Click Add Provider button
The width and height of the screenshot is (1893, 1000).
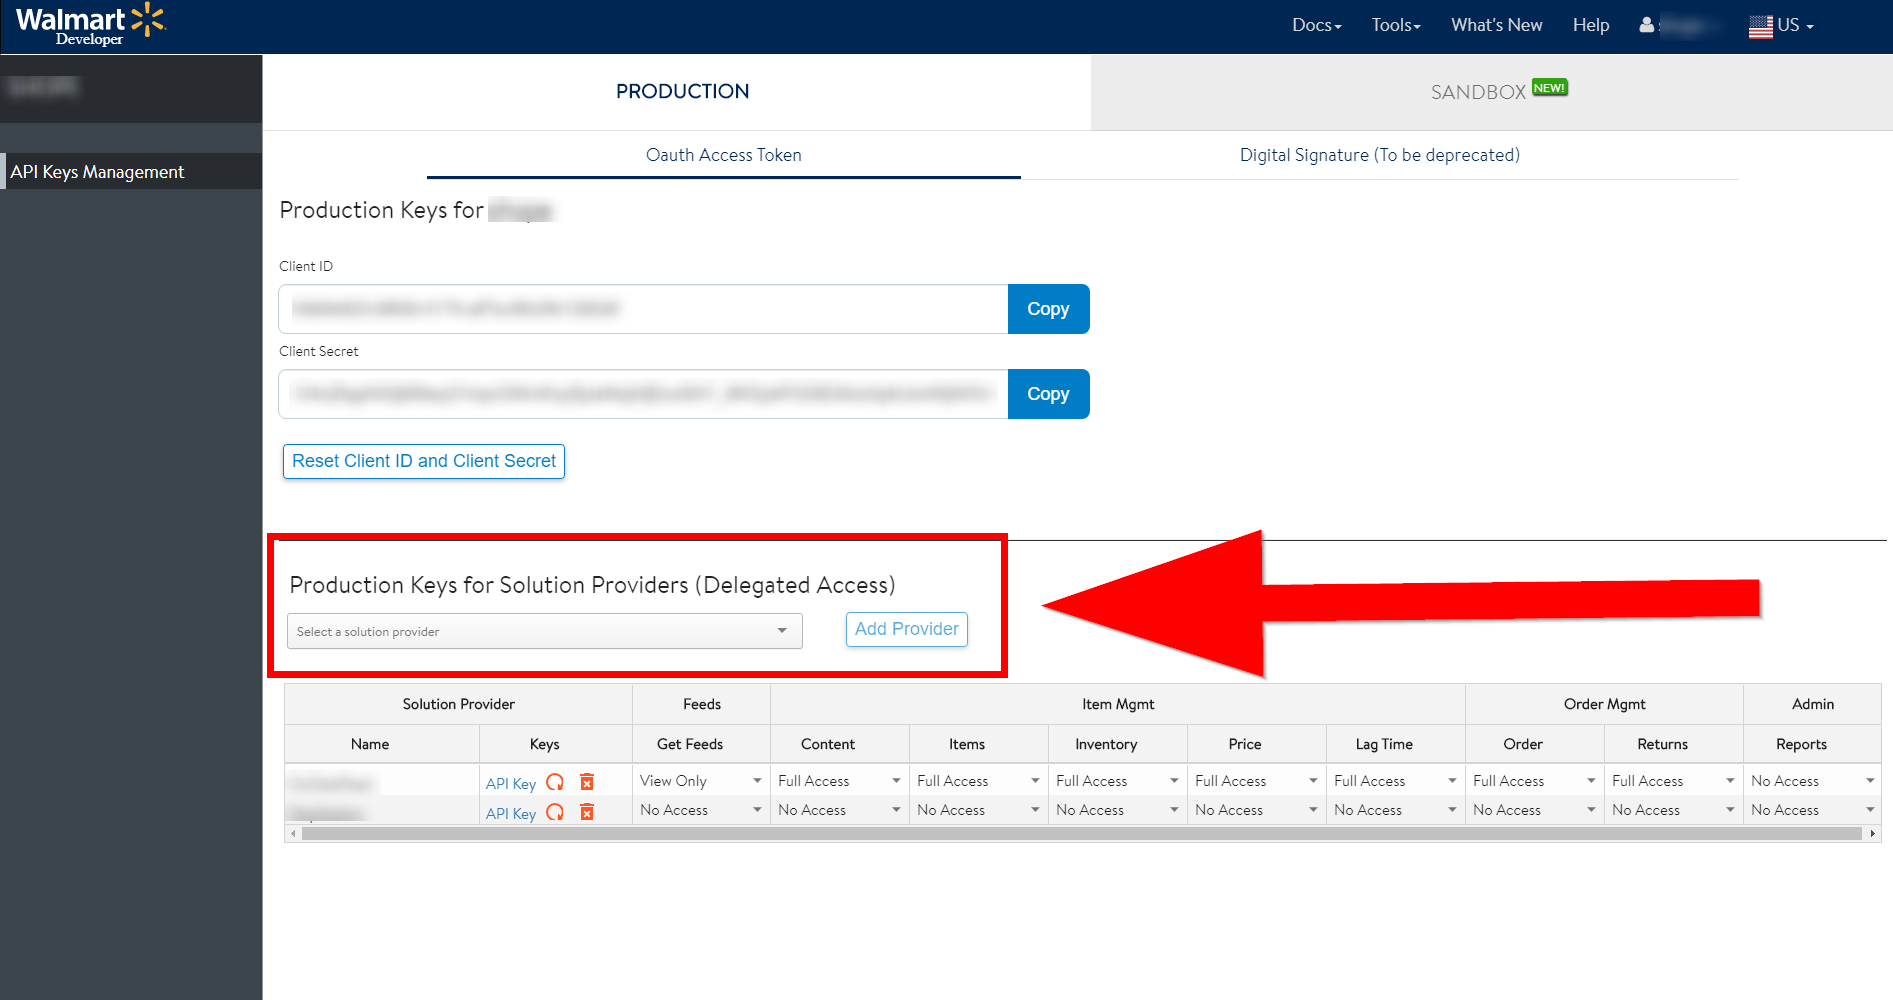(x=906, y=629)
